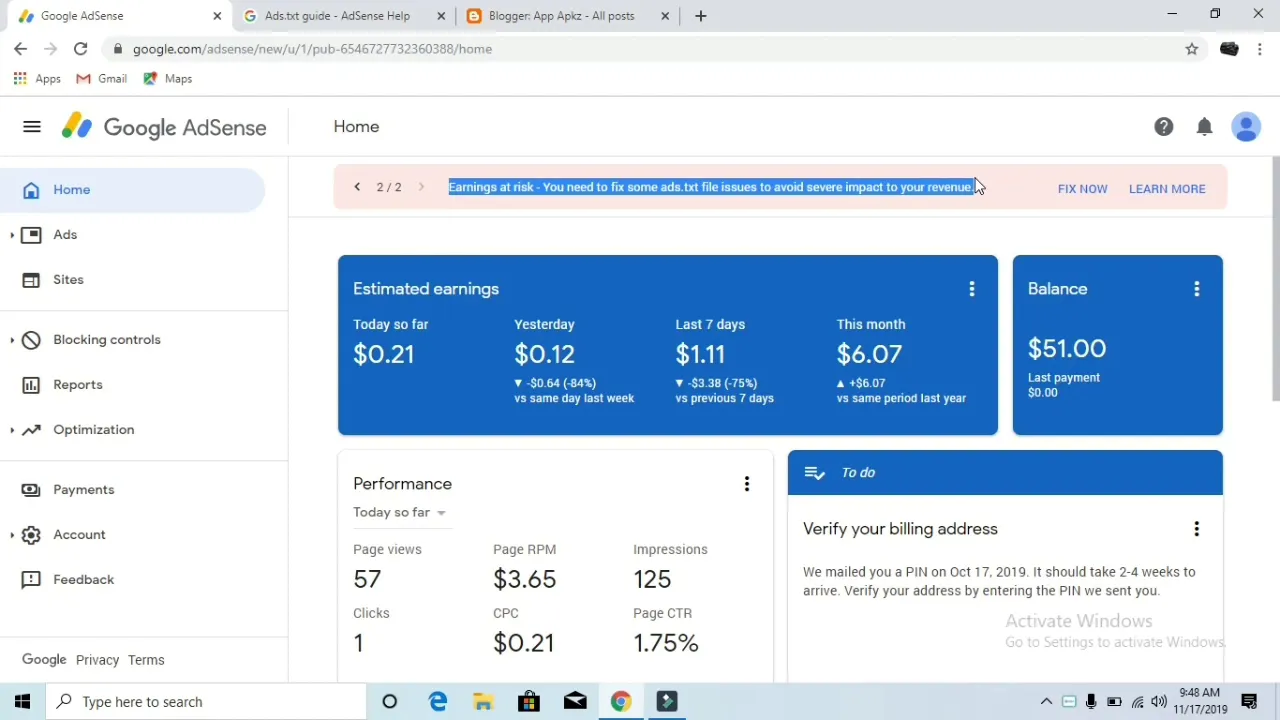
Task: Click the Windows search box
Action: coord(206,702)
